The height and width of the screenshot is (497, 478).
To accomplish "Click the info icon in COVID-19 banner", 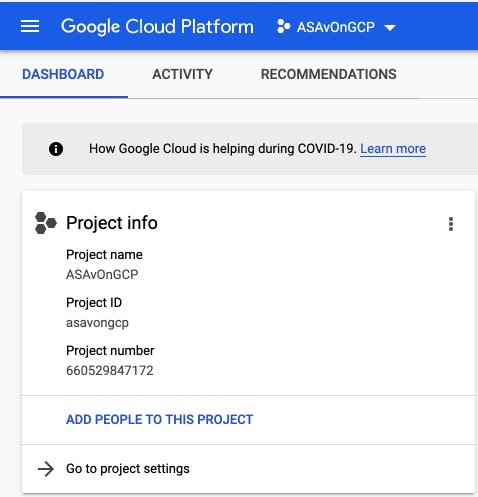I will [56, 149].
